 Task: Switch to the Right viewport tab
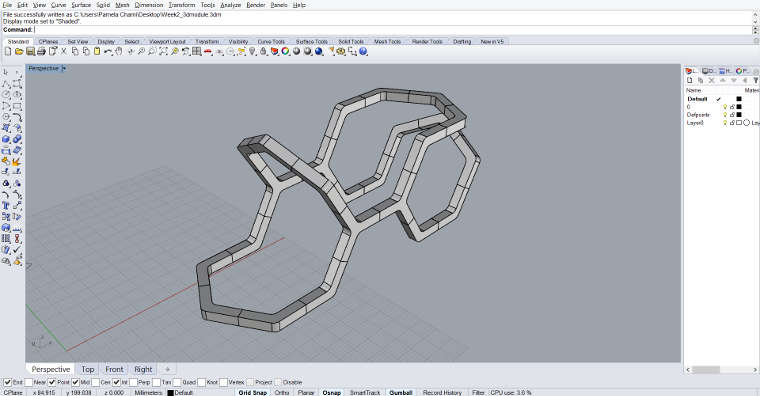(x=143, y=369)
